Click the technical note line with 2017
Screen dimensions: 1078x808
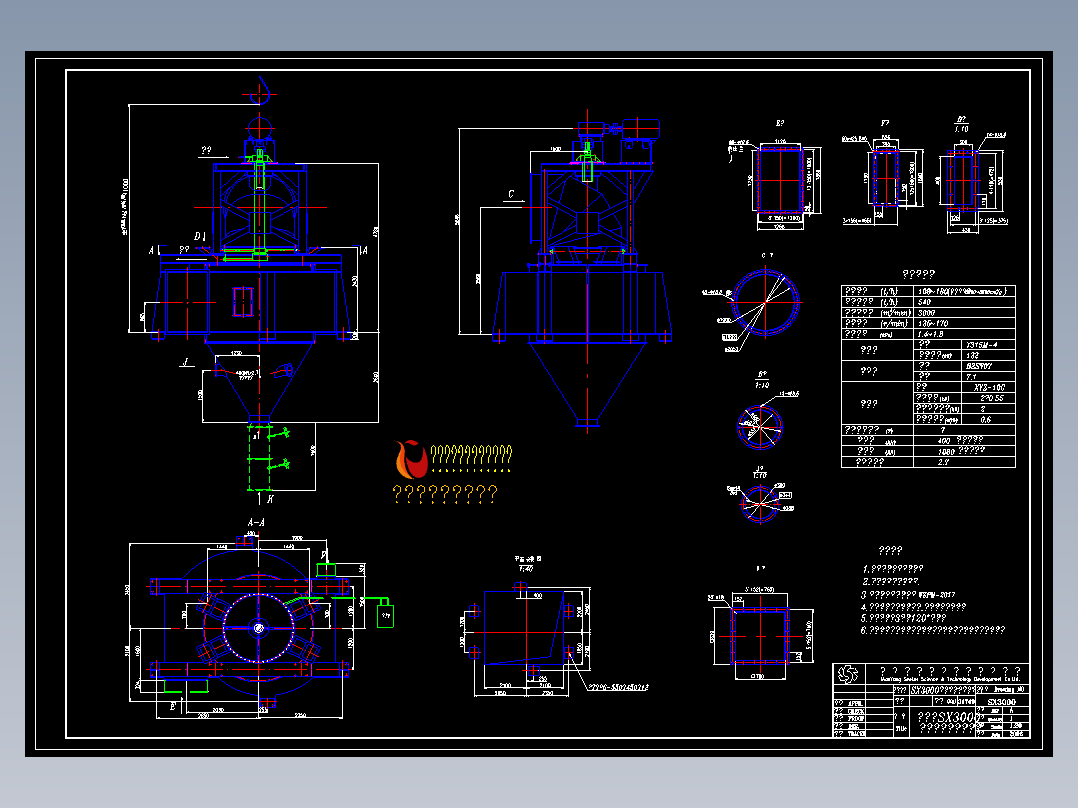pyautogui.click(x=909, y=595)
